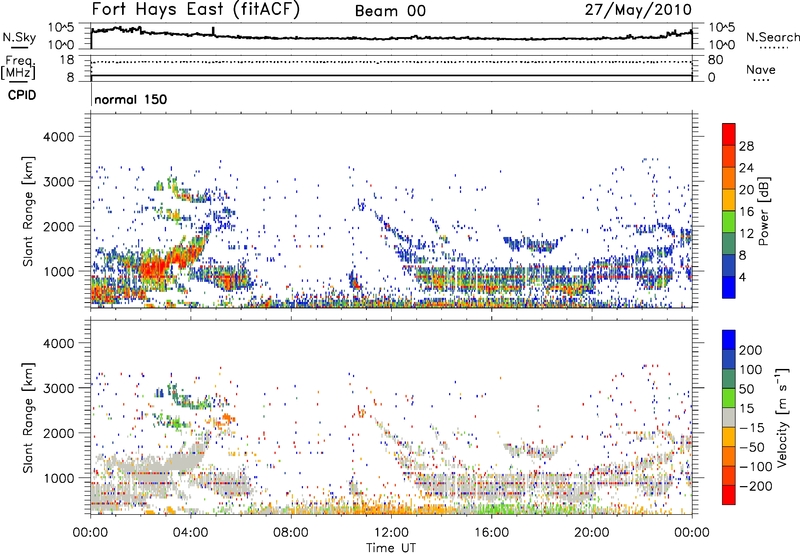The height and width of the screenshot is (554, 800).
Task: Select the "Freq. [MHz]" axis label
Action: (18, 67)
